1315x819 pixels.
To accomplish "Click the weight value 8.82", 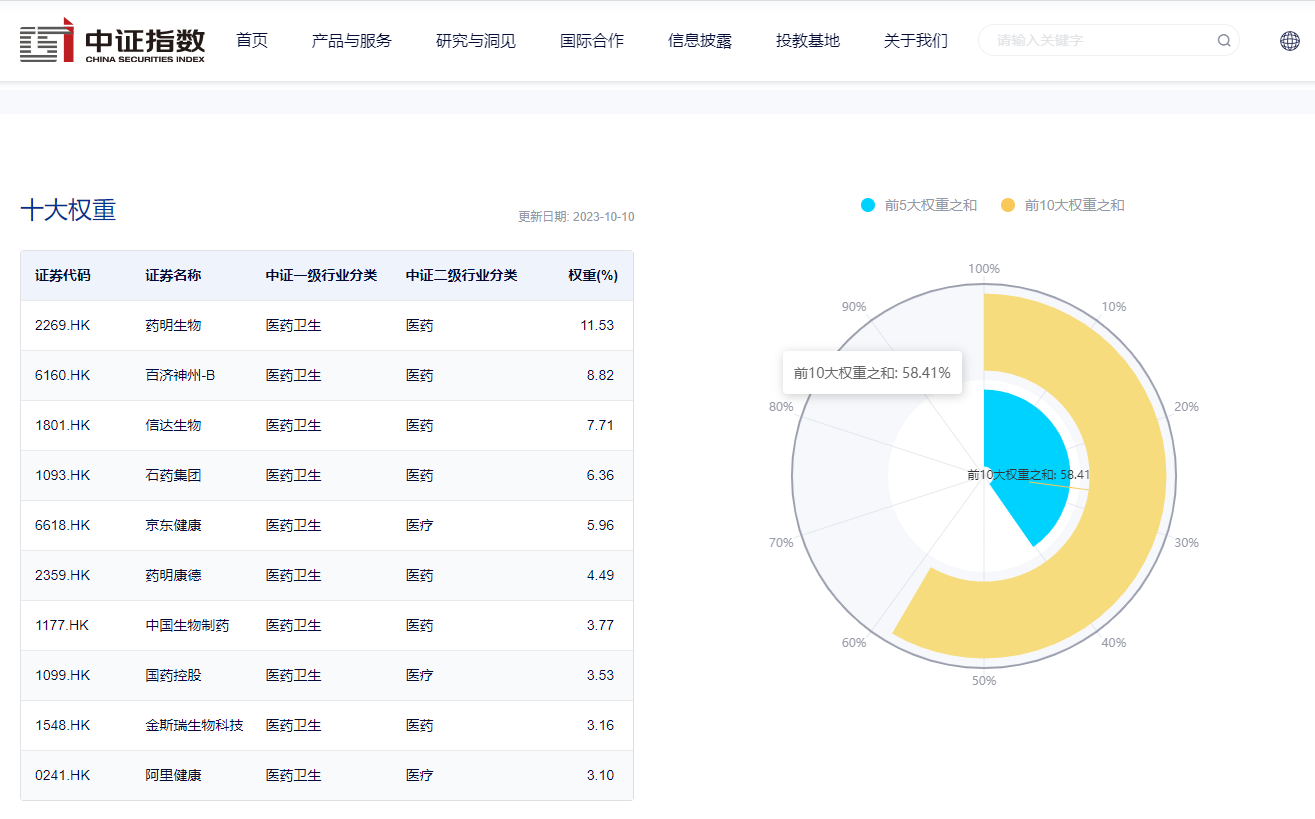I will point(600,375).
